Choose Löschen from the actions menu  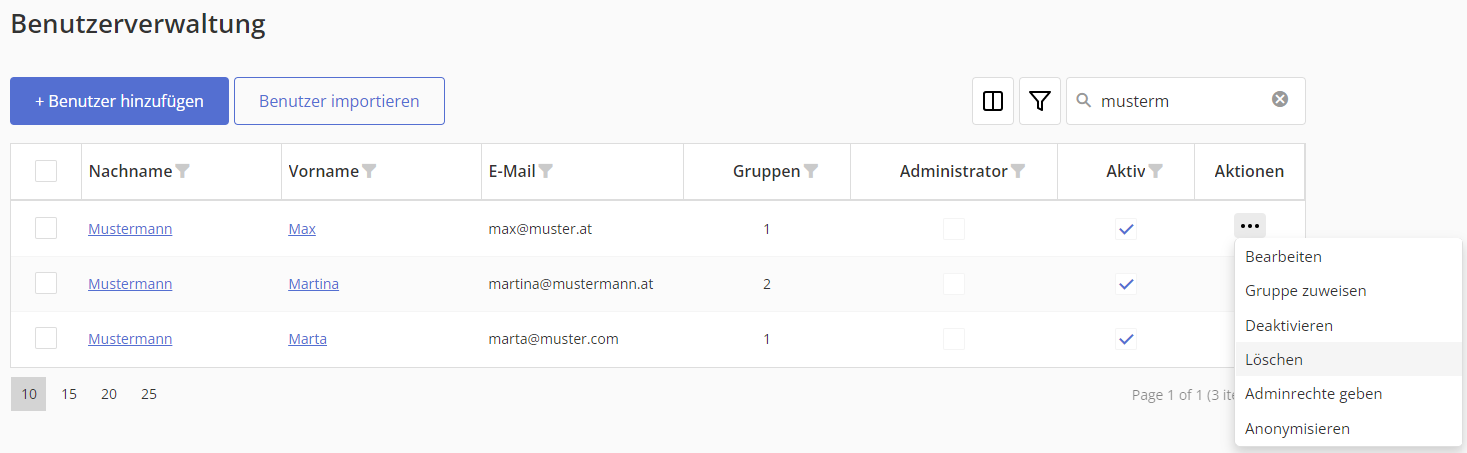[1274, 360]
